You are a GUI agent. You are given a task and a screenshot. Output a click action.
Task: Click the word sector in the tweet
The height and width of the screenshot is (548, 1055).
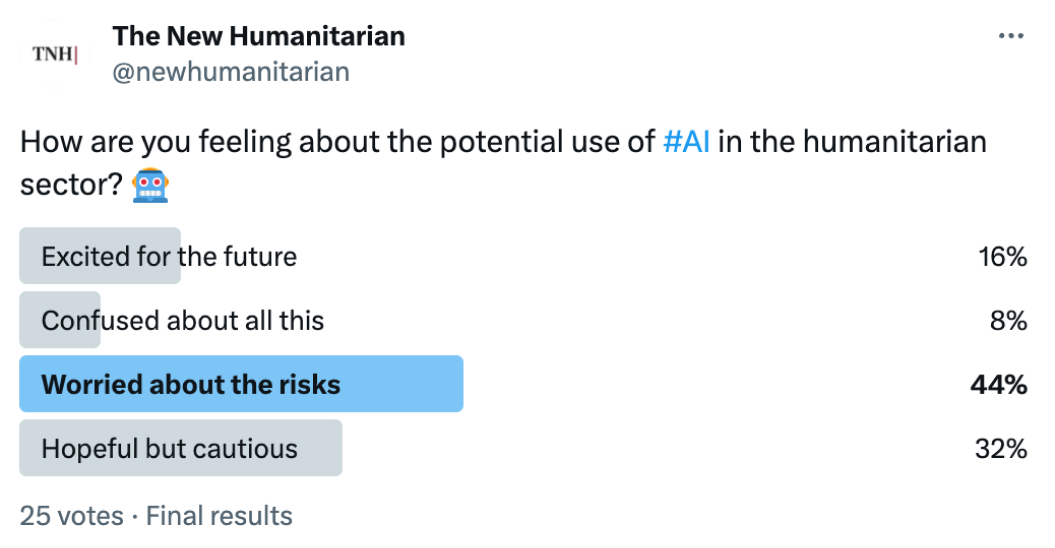coord(71,184)
